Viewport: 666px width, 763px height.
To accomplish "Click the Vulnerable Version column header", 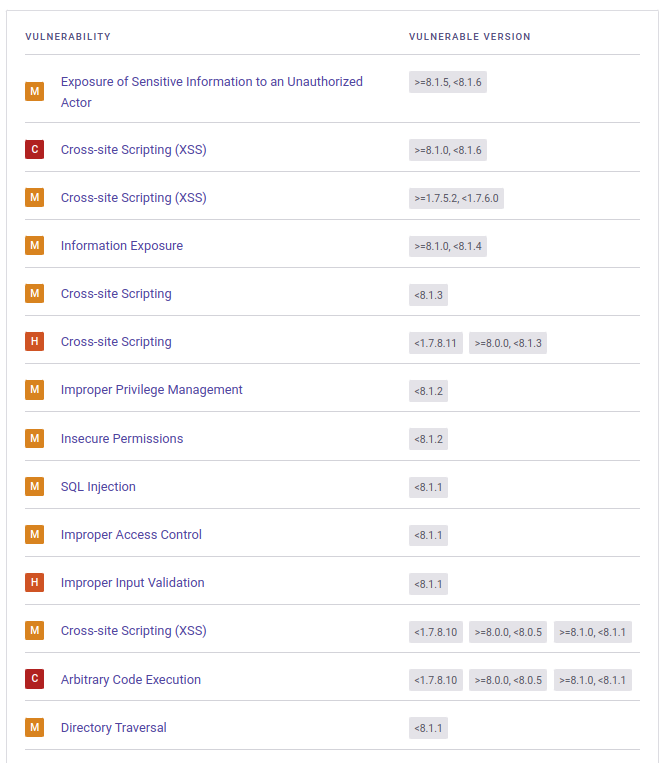I will [x=469, y=36].
